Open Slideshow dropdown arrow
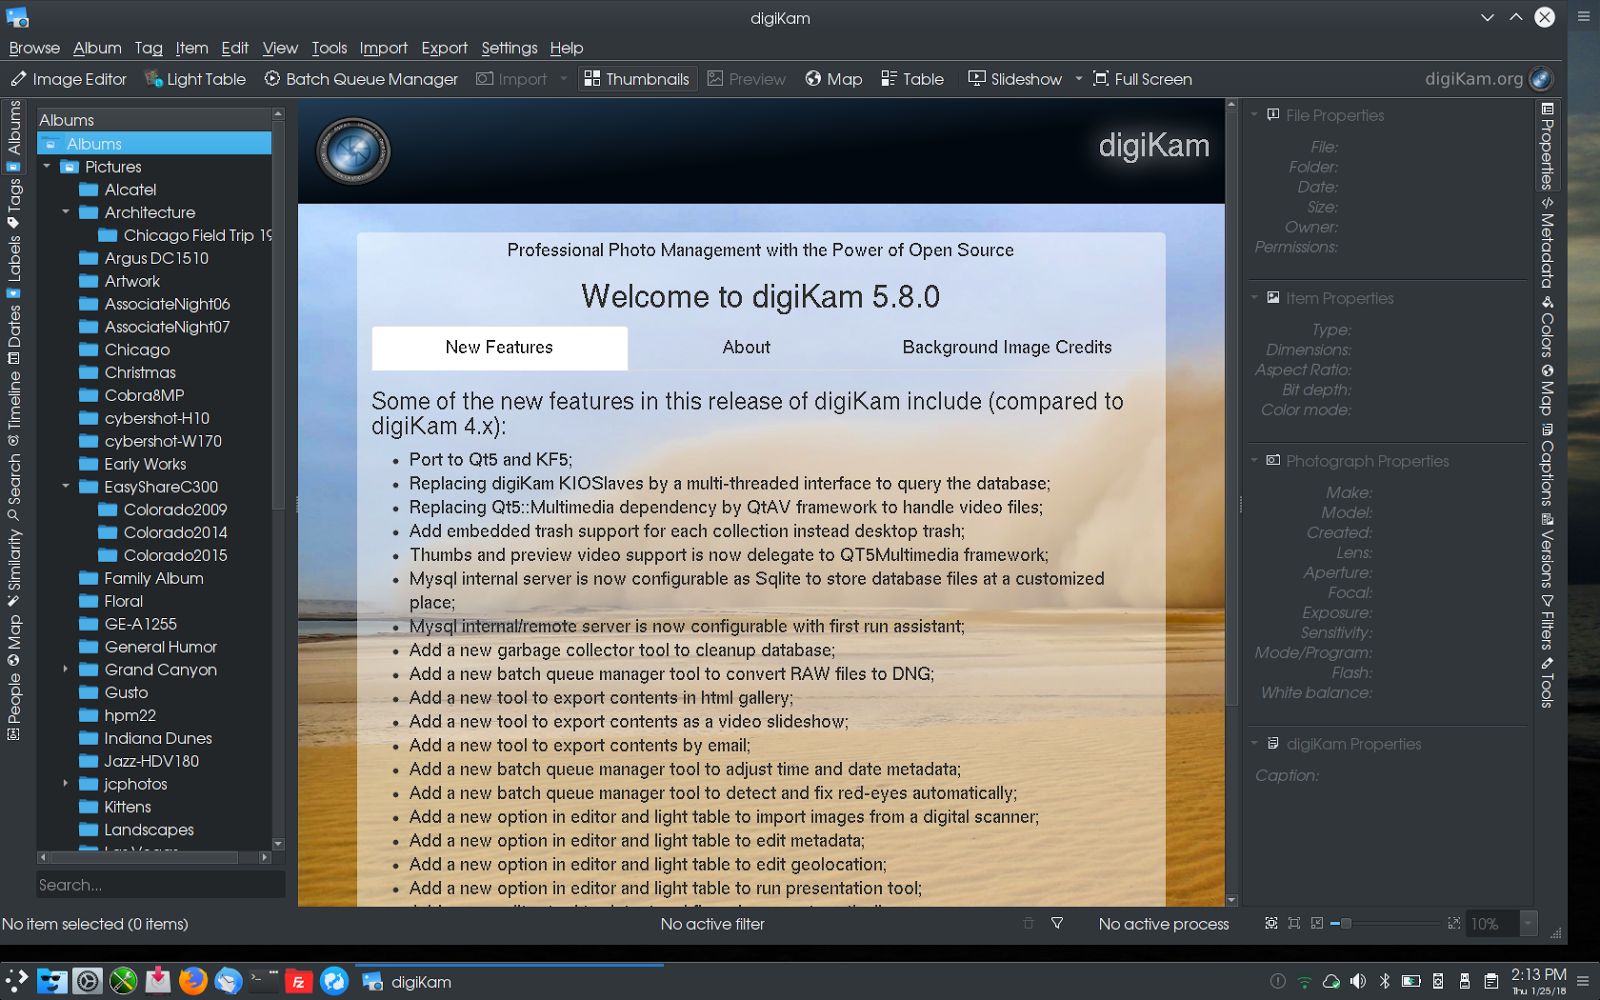This screenshot has height=1000, width=1600. coord(1079,79)
